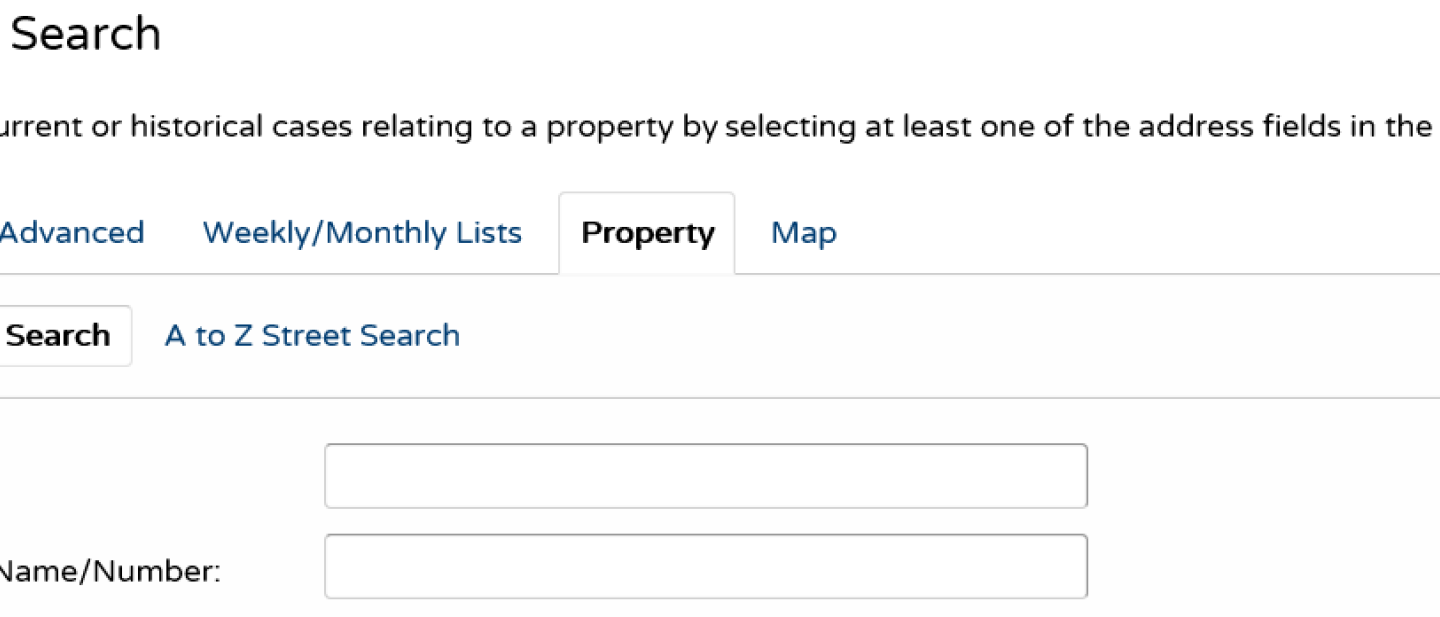Switch to weekly and monthly case lists
The height and width of the screenshot is (617, 1440).
coord(361,232)
